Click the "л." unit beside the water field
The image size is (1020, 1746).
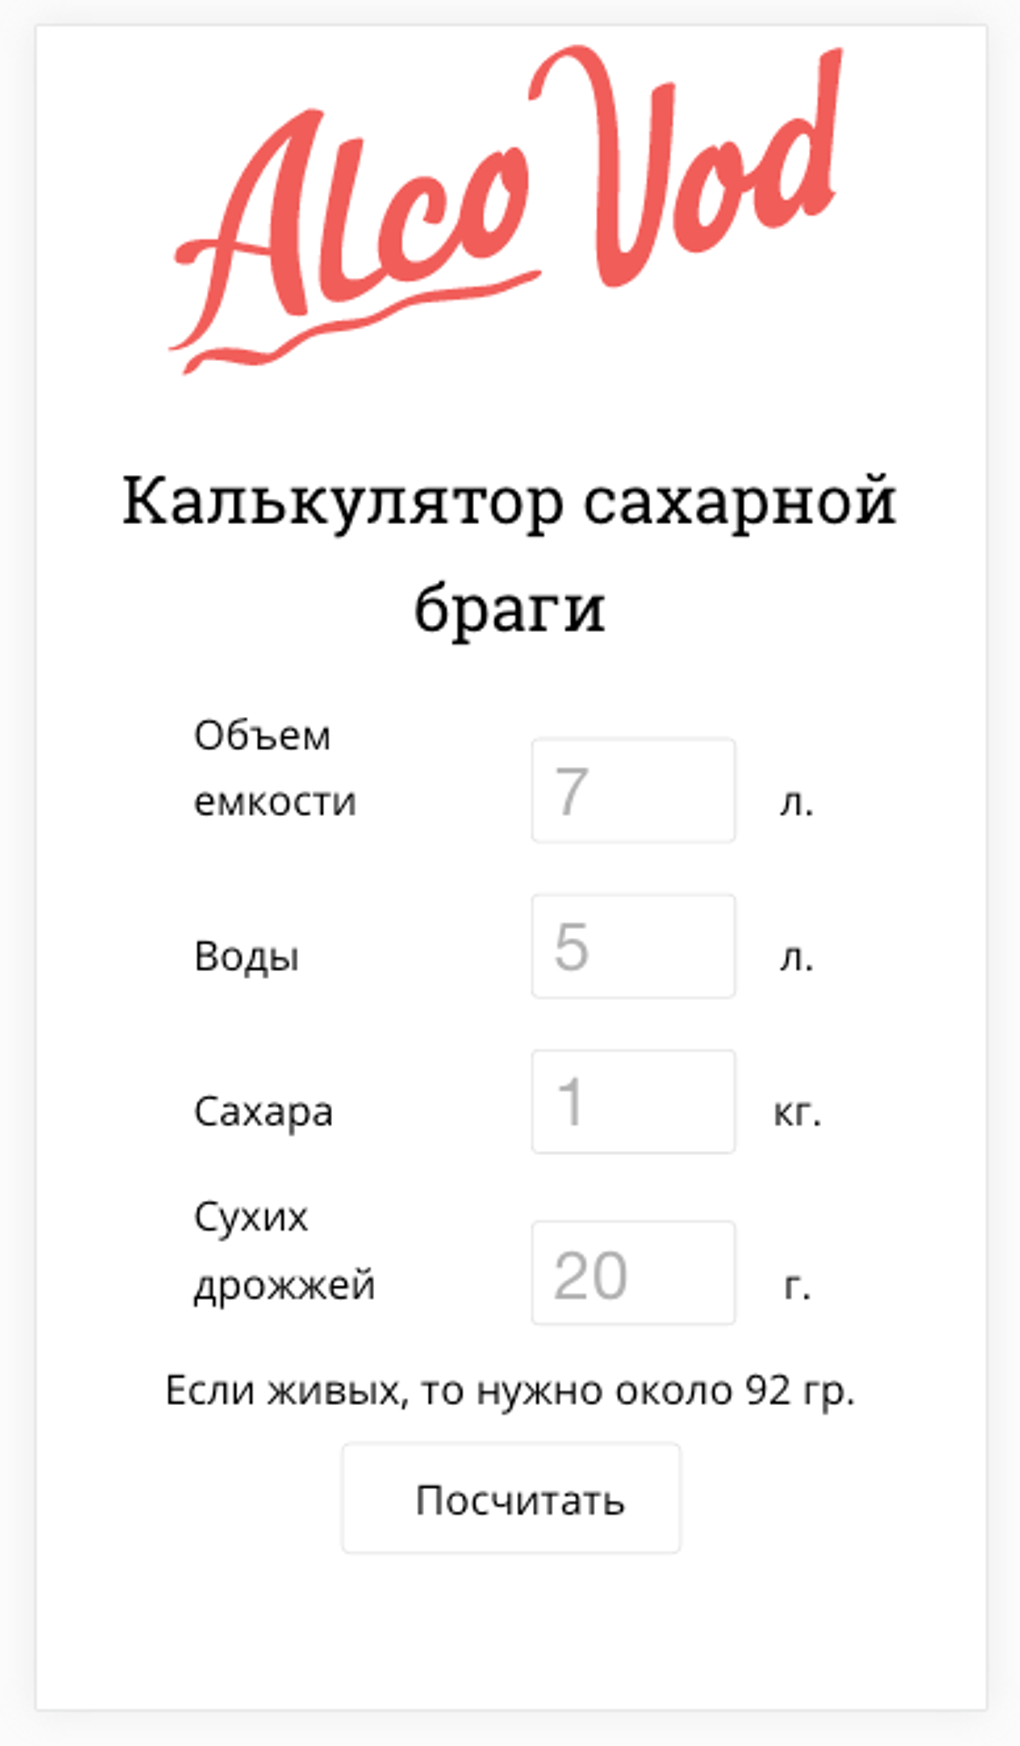pyautogui.click(x=796, y=957)
